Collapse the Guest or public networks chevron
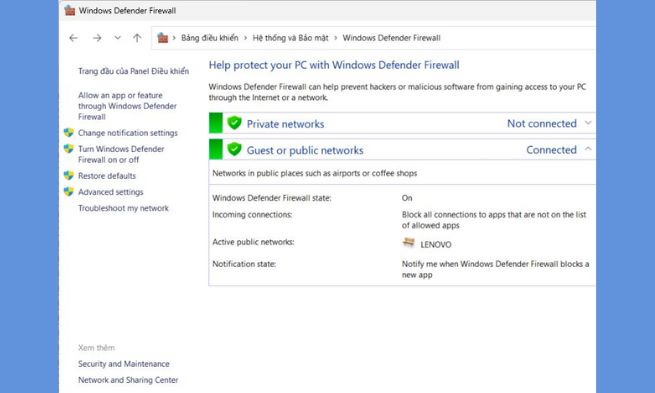Screen dimensions: 655x393 click(x=588, y=149)
